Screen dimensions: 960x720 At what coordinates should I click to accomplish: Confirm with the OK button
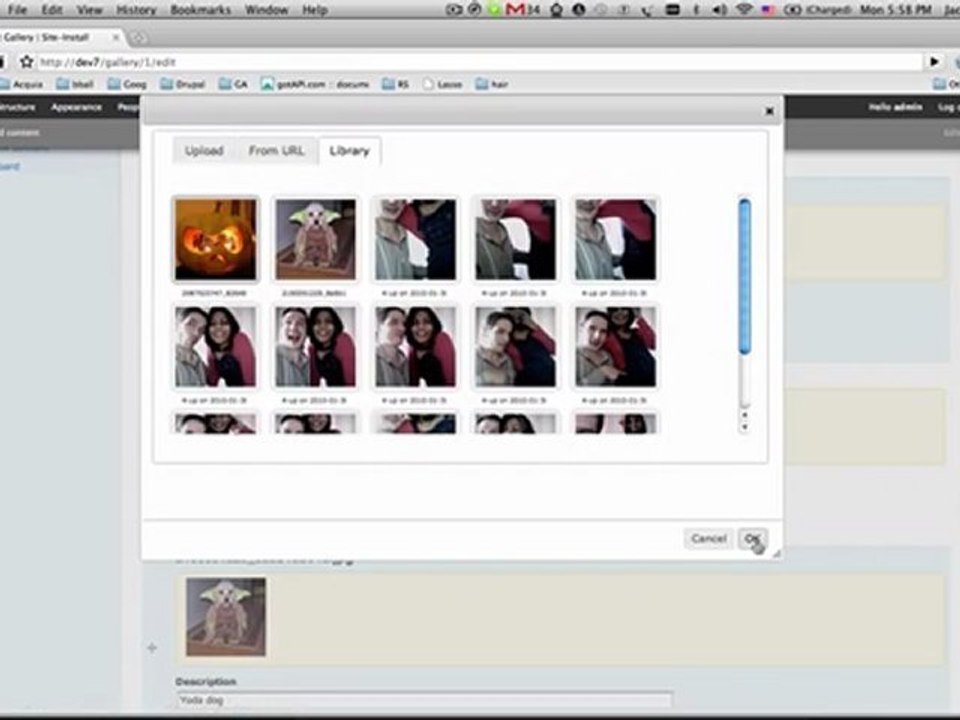click(752, 539)
